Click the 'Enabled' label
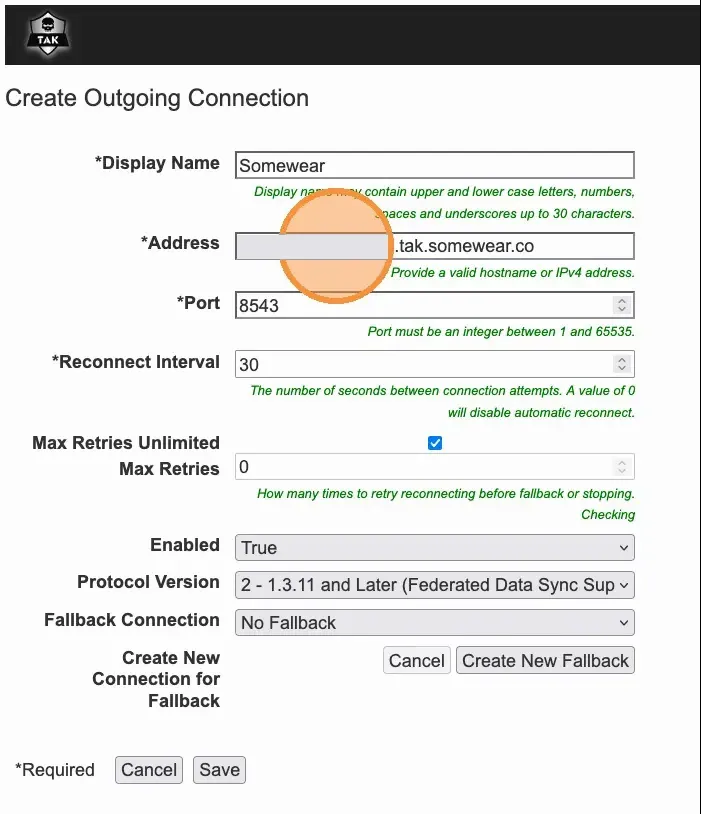Viewport: 701px width, 814px height. [x=185, y=545]
